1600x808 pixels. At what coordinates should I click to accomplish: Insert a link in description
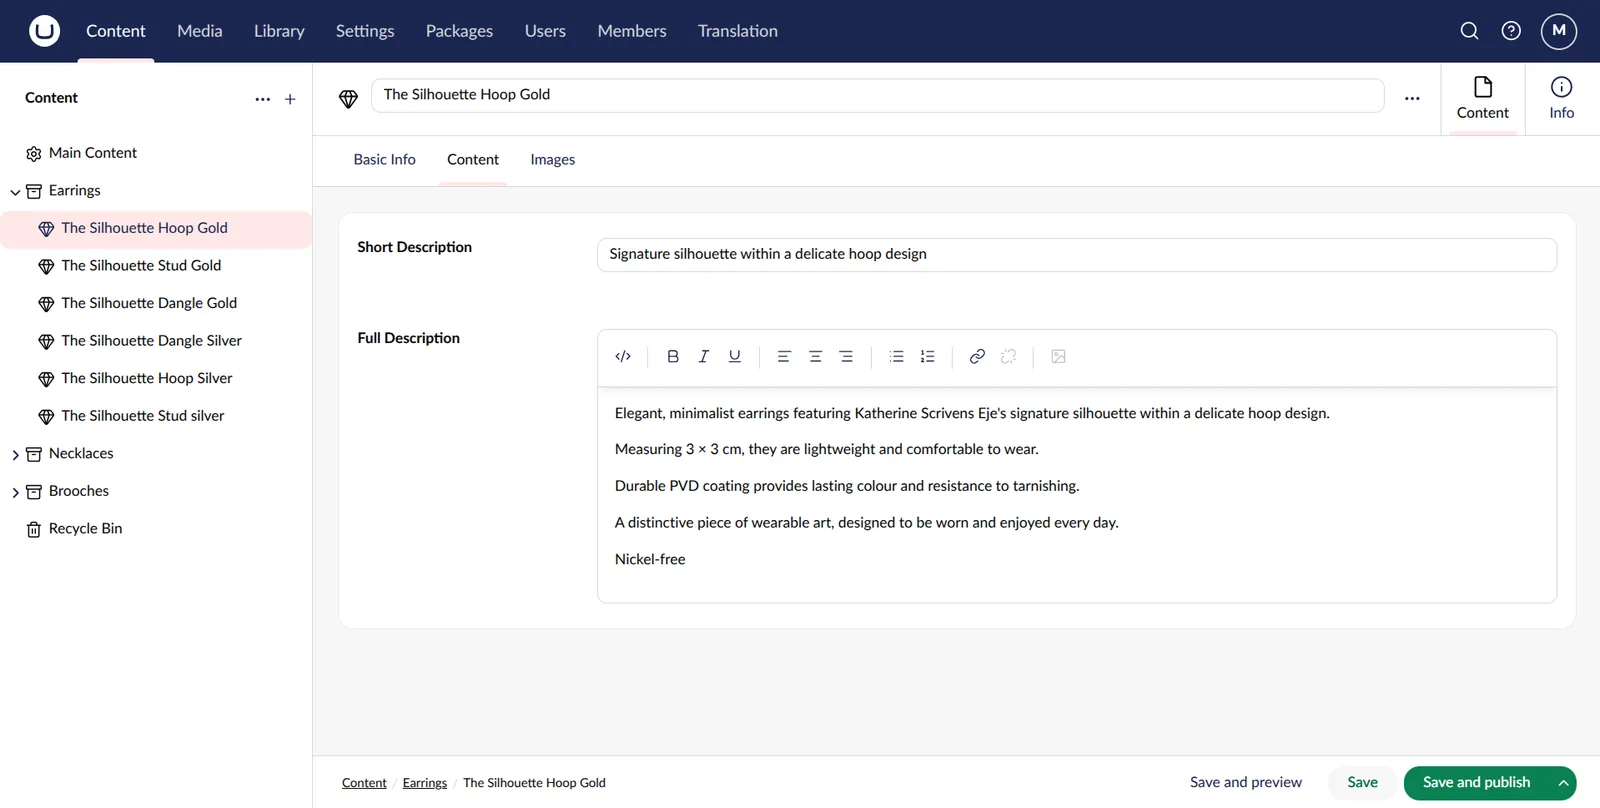click(x=977, y=356)
